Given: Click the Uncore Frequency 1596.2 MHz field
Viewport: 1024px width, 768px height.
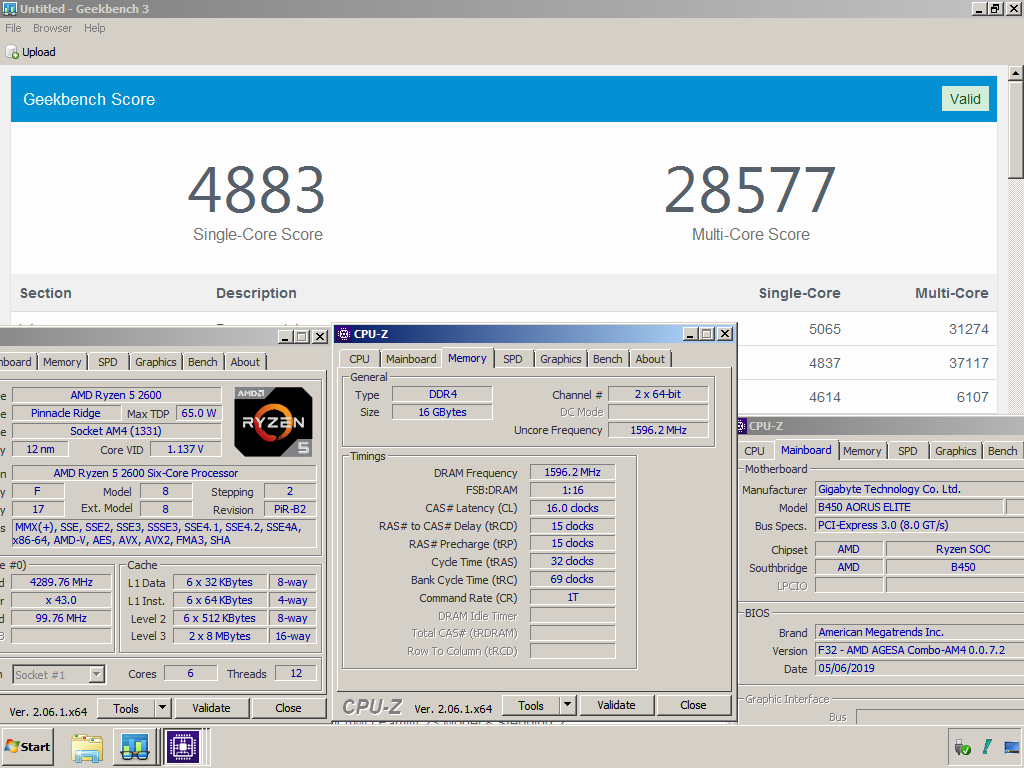Looking at the screenshot, I should click(x=658, y=430).
